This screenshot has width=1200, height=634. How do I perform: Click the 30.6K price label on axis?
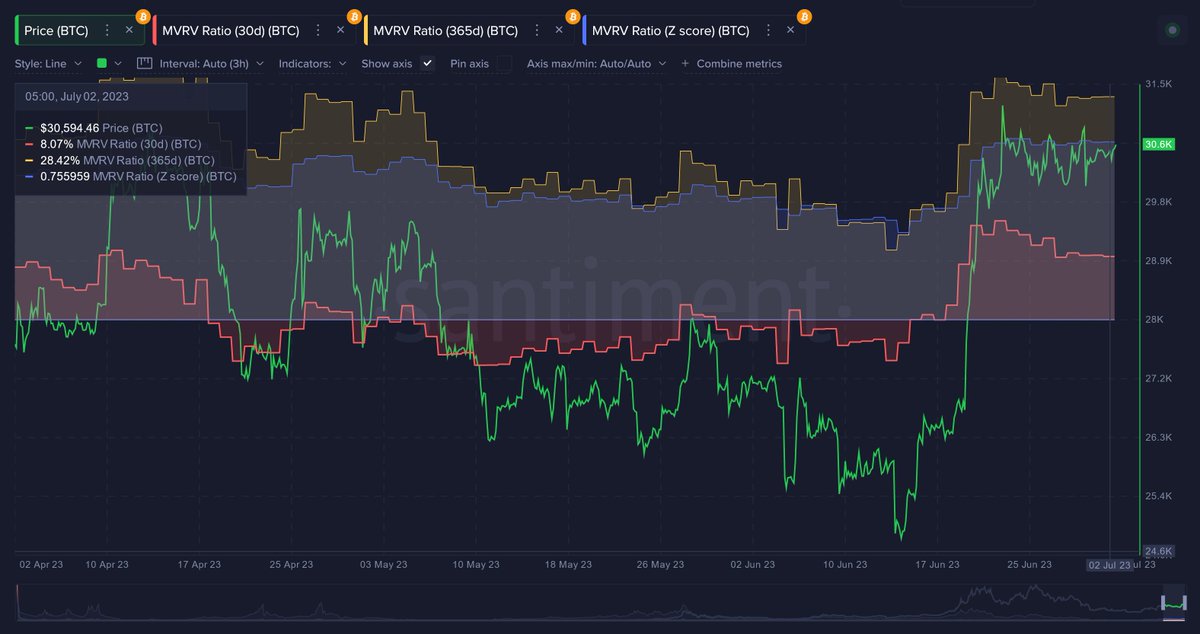(x=1158, y=144)
